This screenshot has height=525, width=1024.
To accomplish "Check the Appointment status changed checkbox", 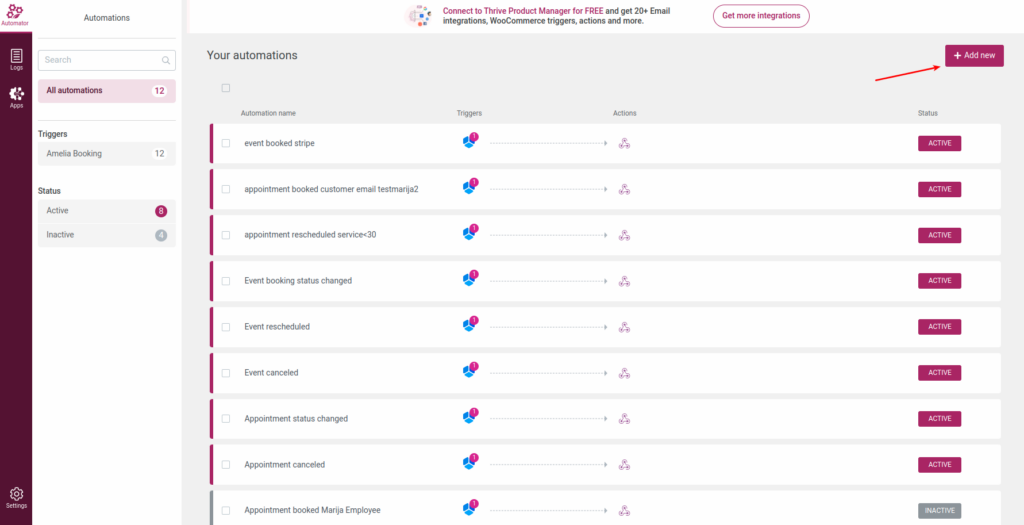I will click(226, 419).
